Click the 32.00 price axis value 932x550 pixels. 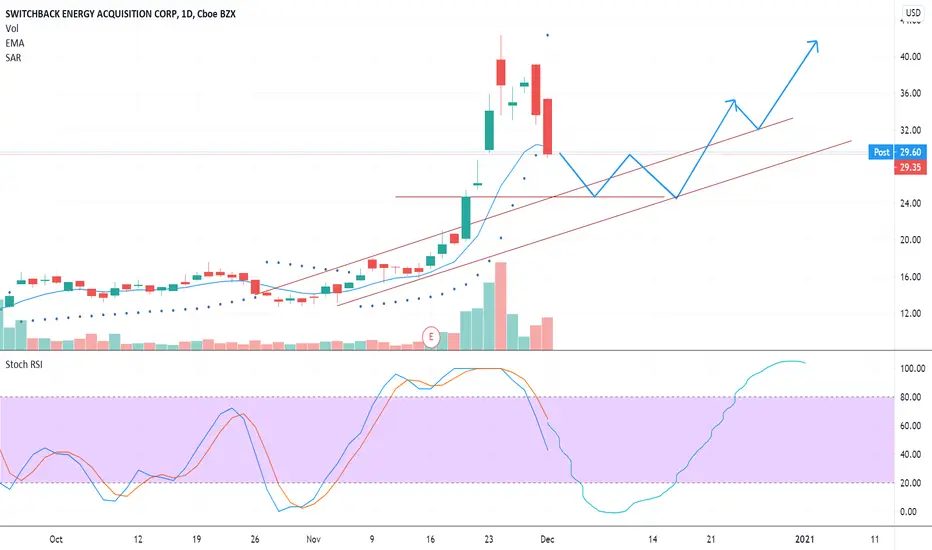click(x=911, y=130)
